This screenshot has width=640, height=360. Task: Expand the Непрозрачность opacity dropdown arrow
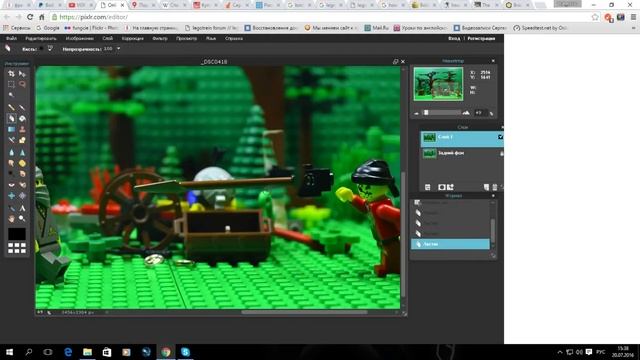coord(118,49)
